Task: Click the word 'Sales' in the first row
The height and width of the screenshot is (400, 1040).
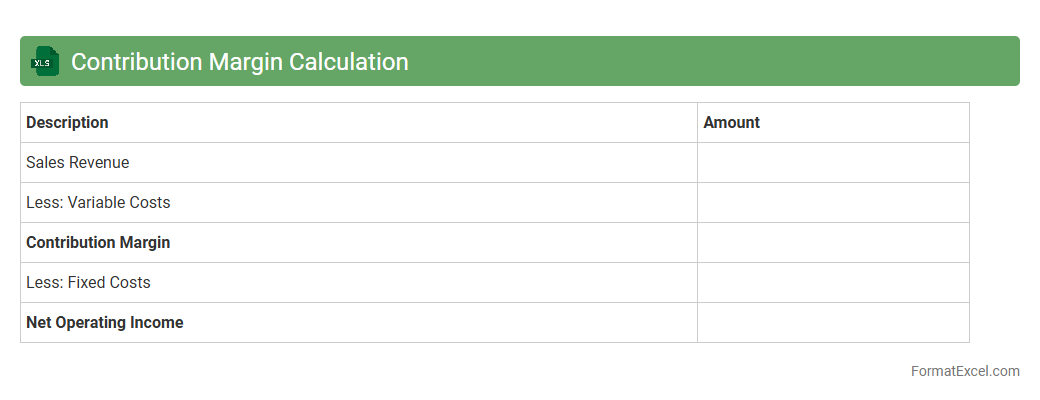Action: pyautogui.click(x=45, y=163)
